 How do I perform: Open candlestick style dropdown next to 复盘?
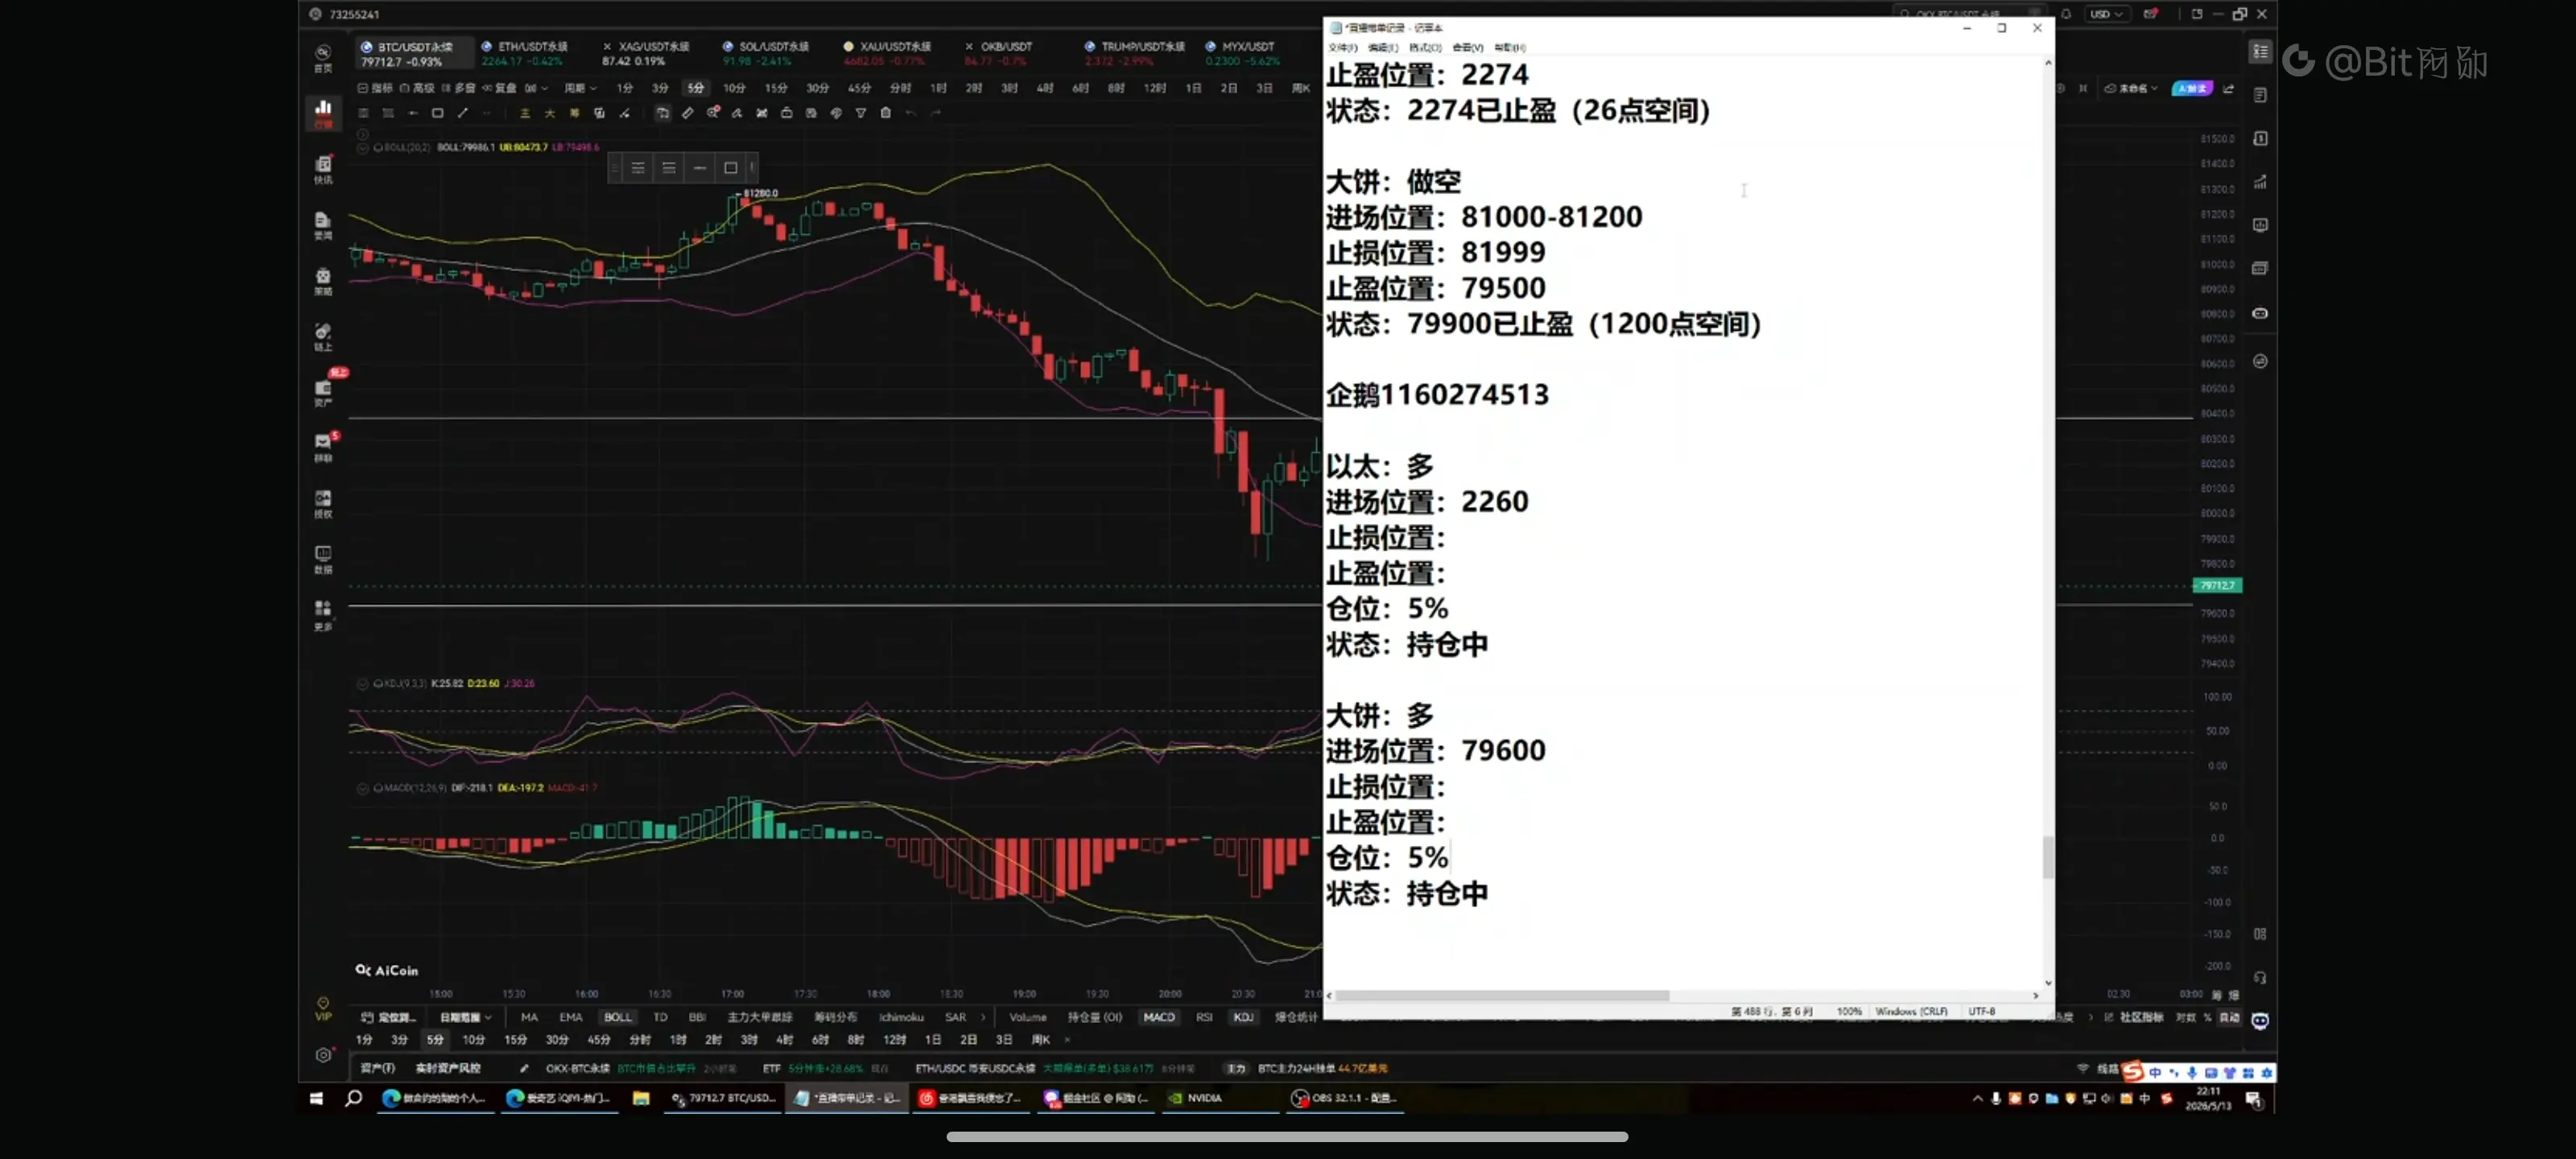tap(536, 88)
